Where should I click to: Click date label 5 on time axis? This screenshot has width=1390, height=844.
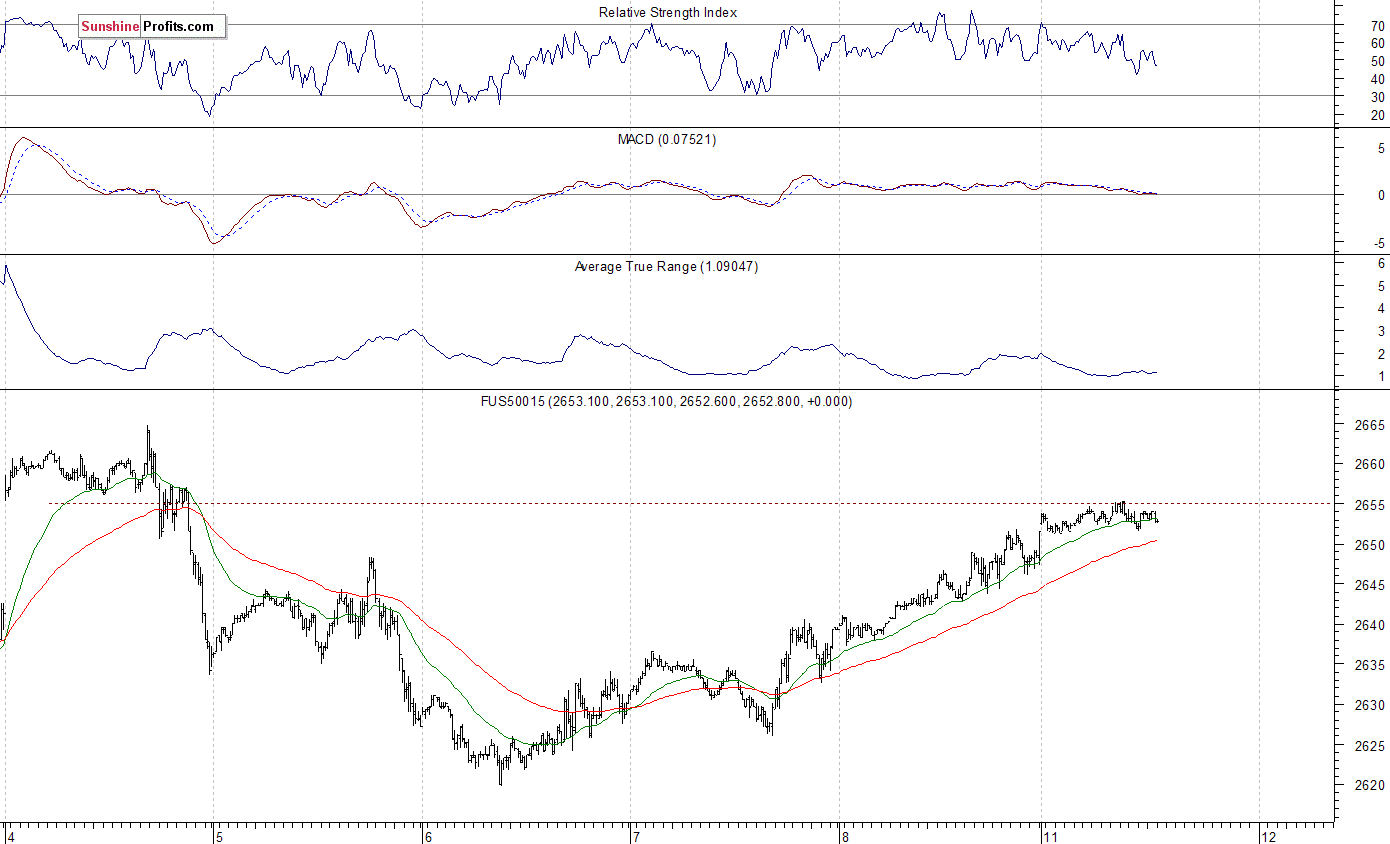click(x=219, y=836)
